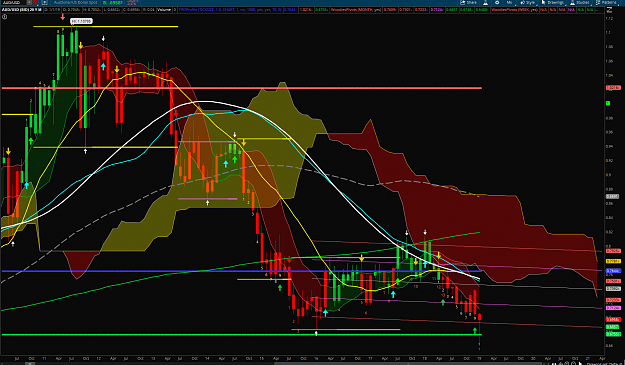Click the pointer cursor icon at bottom right

[580, 363]
